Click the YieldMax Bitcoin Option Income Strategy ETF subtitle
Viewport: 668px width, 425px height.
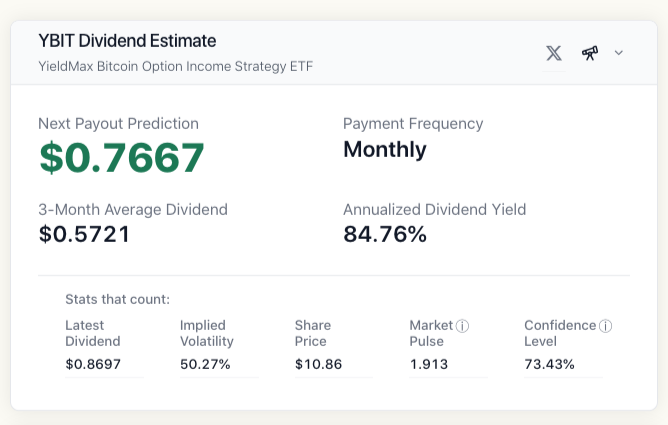pyautogui.click(x=176, y=66)
